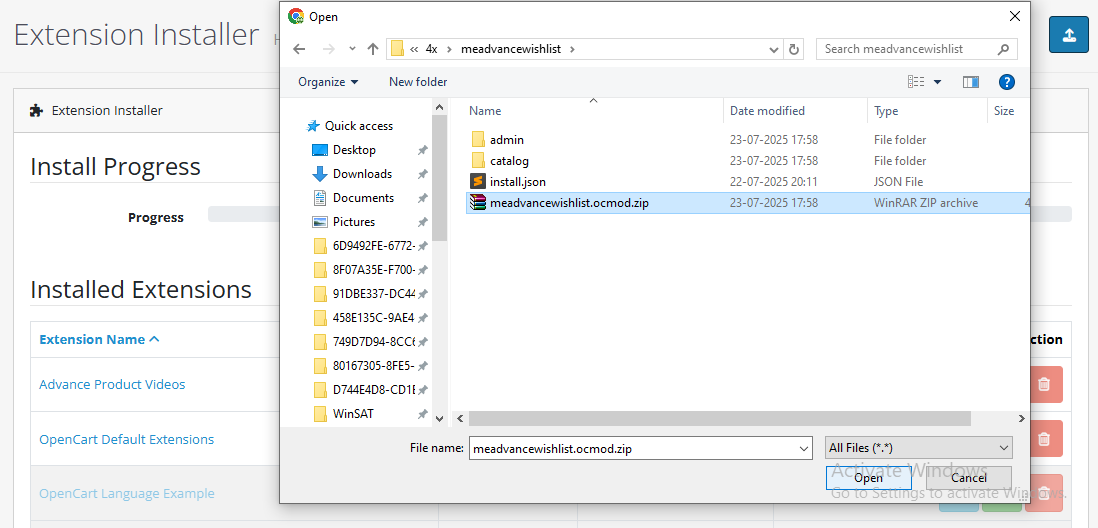The height and width of the screenshot is (528, 1098).
Task: Open more view options dropdown arrow
Action: click(937, 83)
